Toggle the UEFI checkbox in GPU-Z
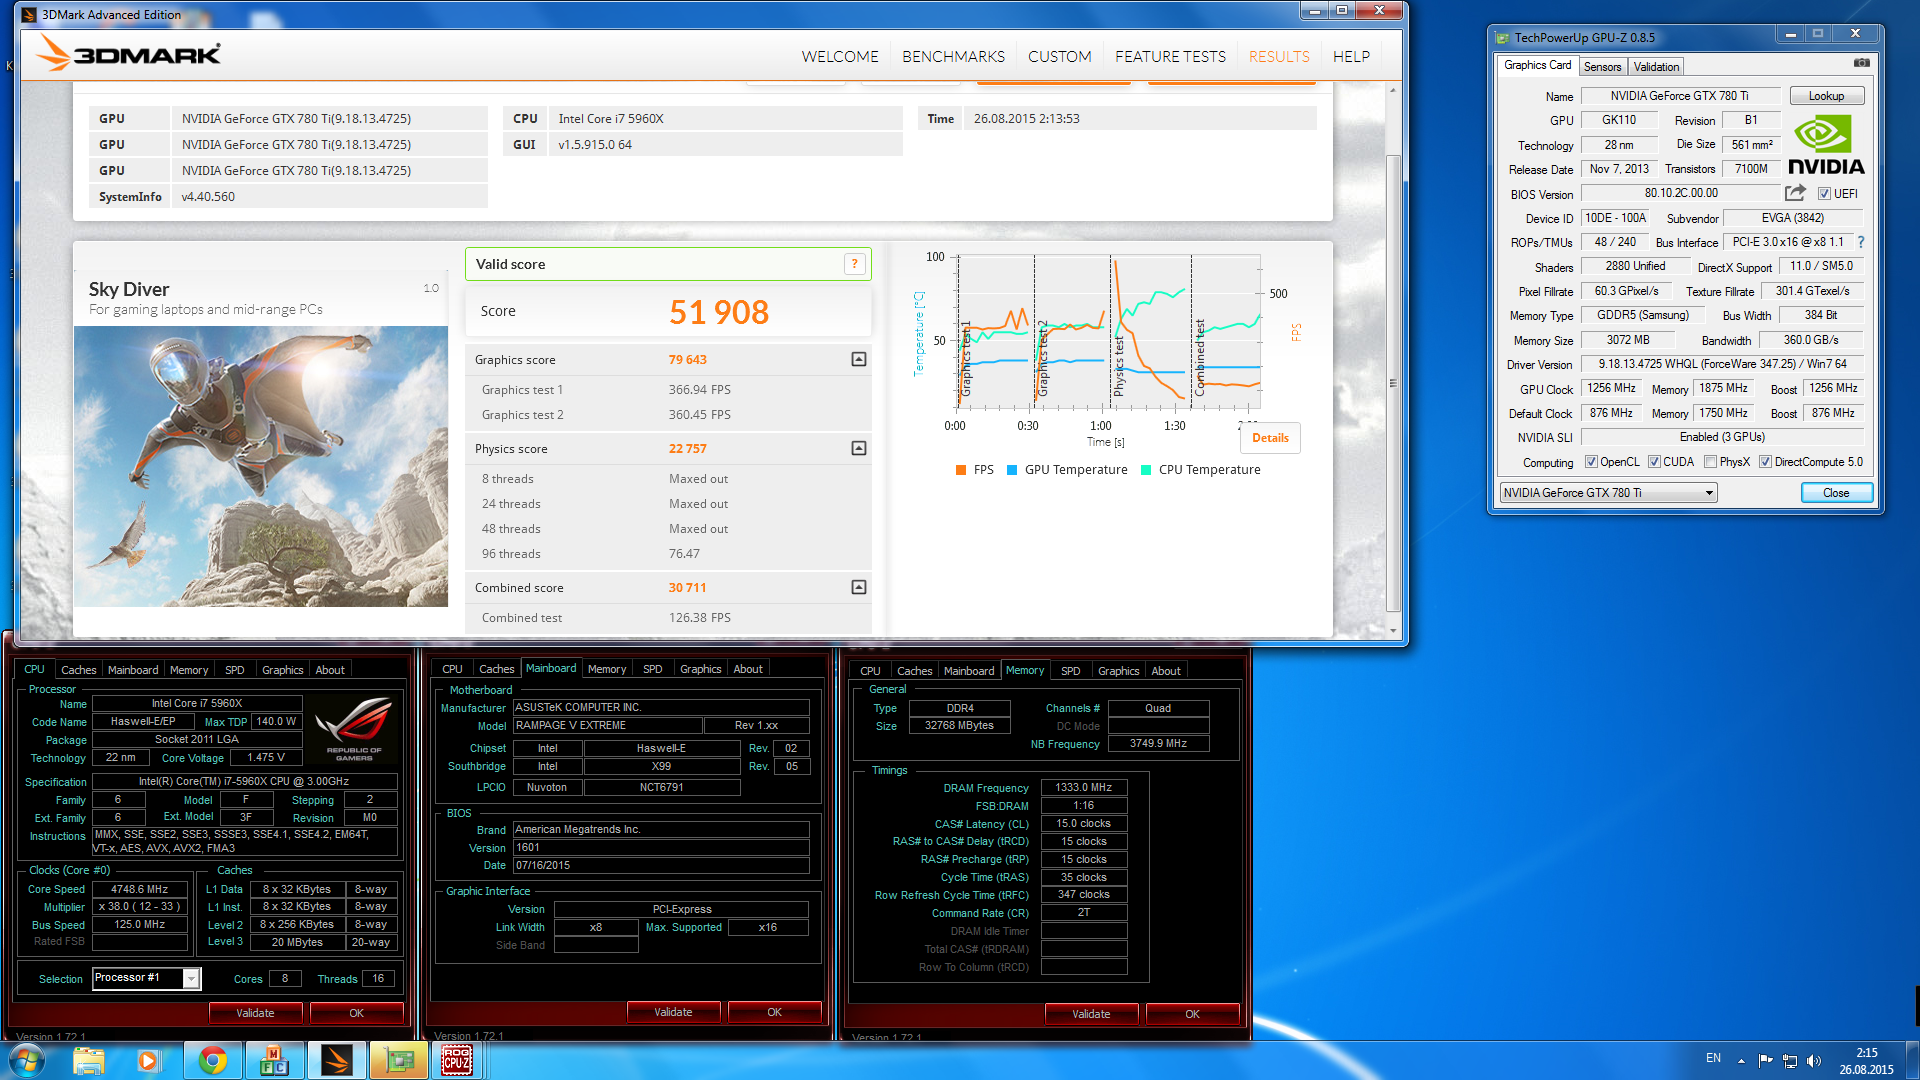Viewport: 1920px width, 1080px height. tap(1825, 194)
